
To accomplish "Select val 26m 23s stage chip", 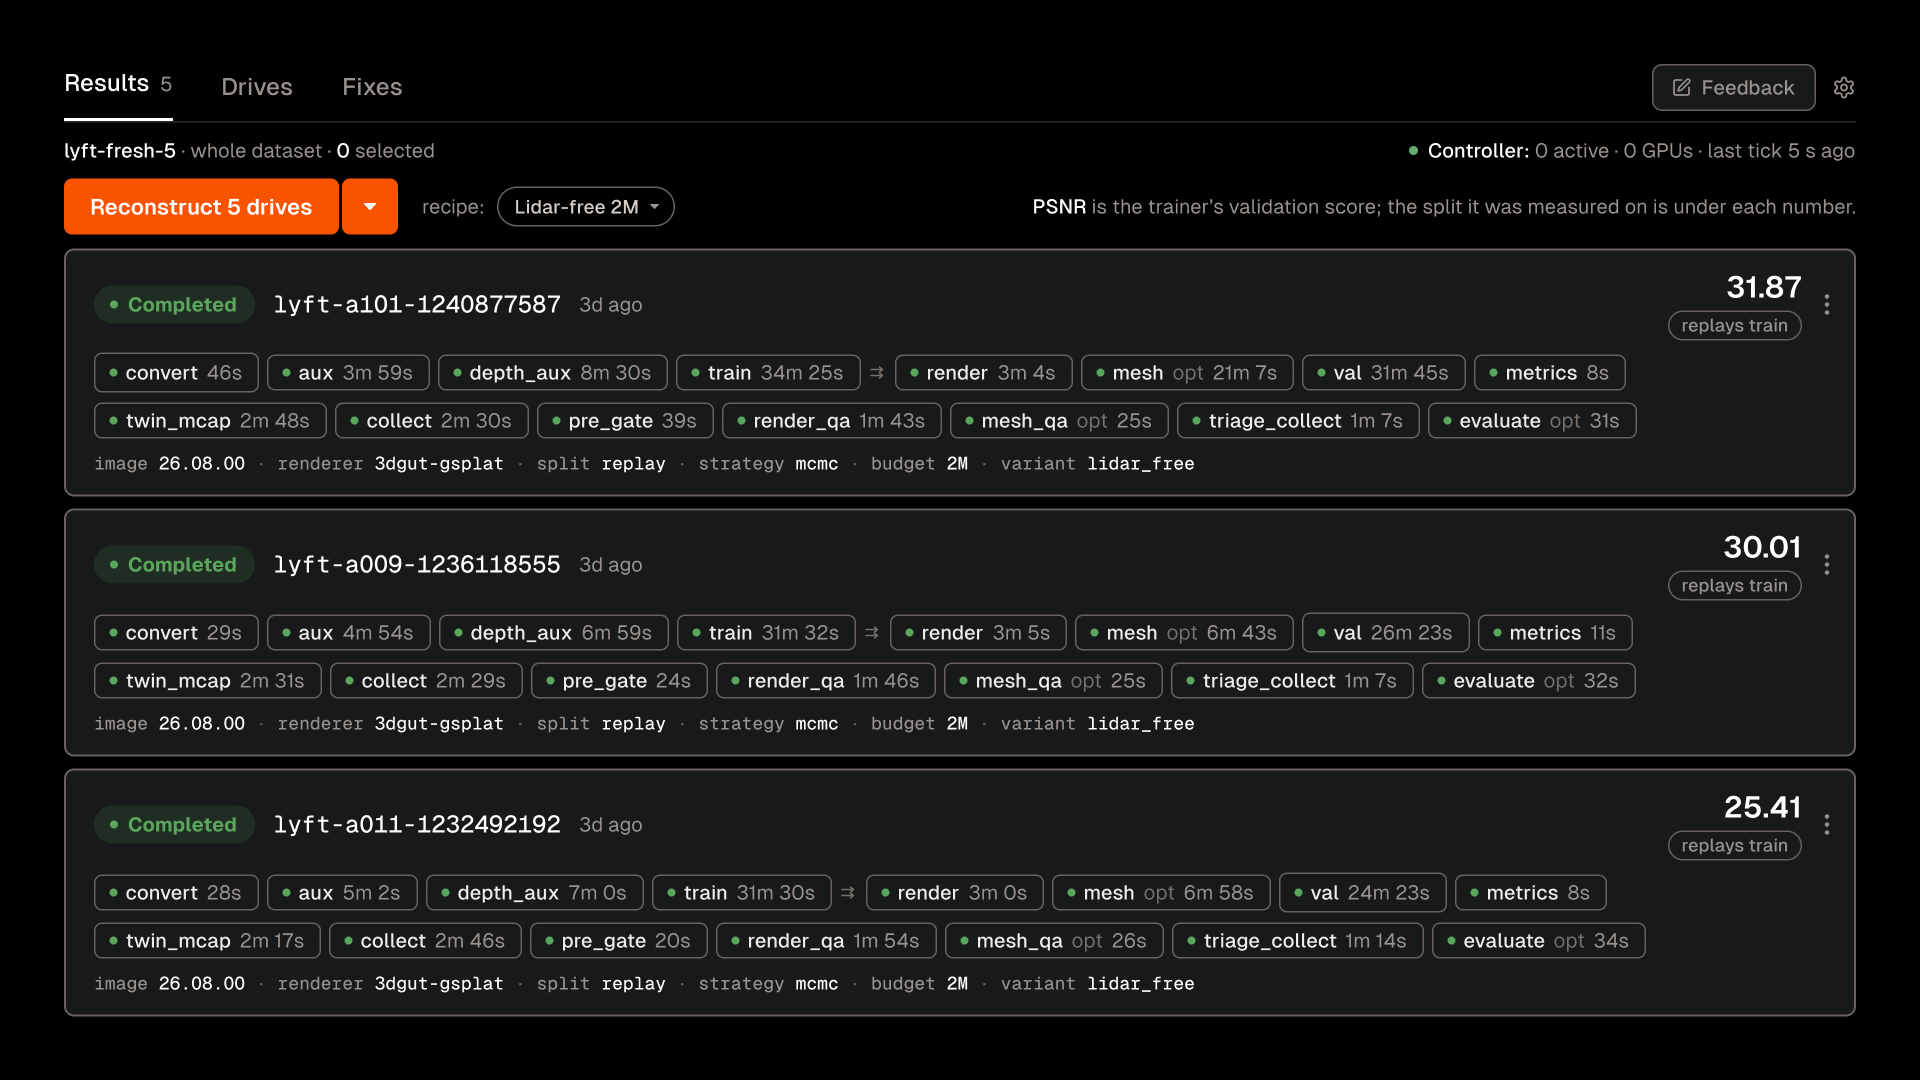I will pos(1386,633).
